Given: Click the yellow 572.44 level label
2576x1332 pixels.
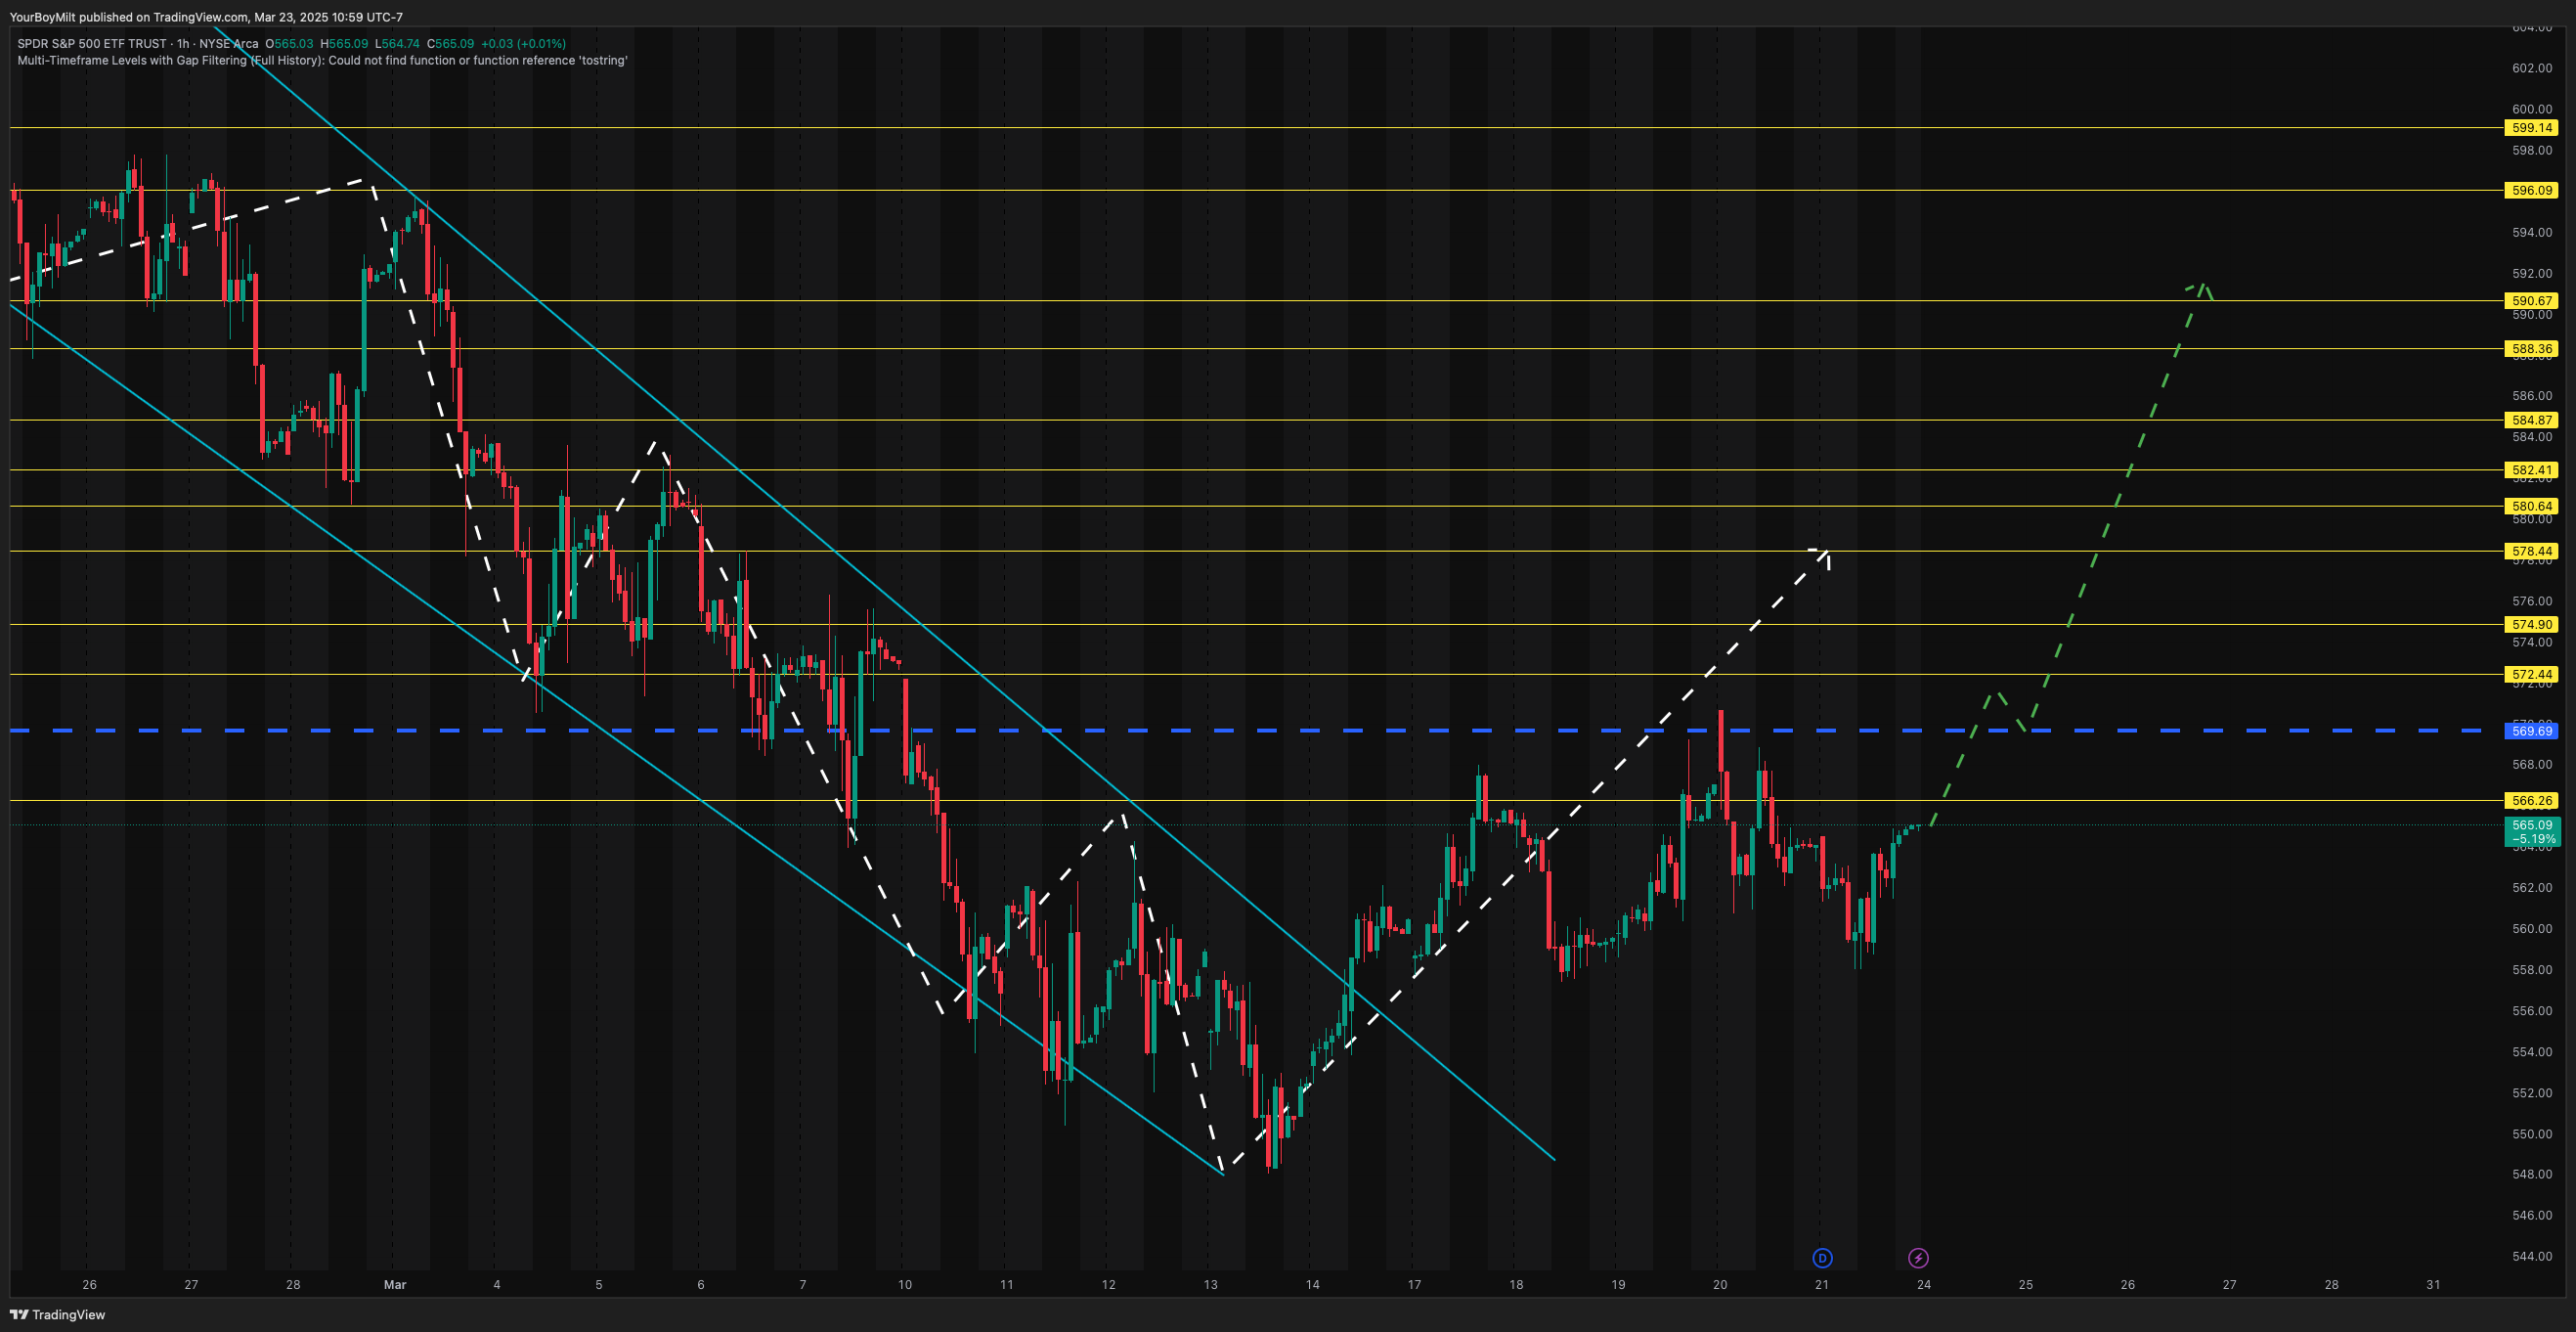Looking at the screenshot, I should (x=2532, y=675).
